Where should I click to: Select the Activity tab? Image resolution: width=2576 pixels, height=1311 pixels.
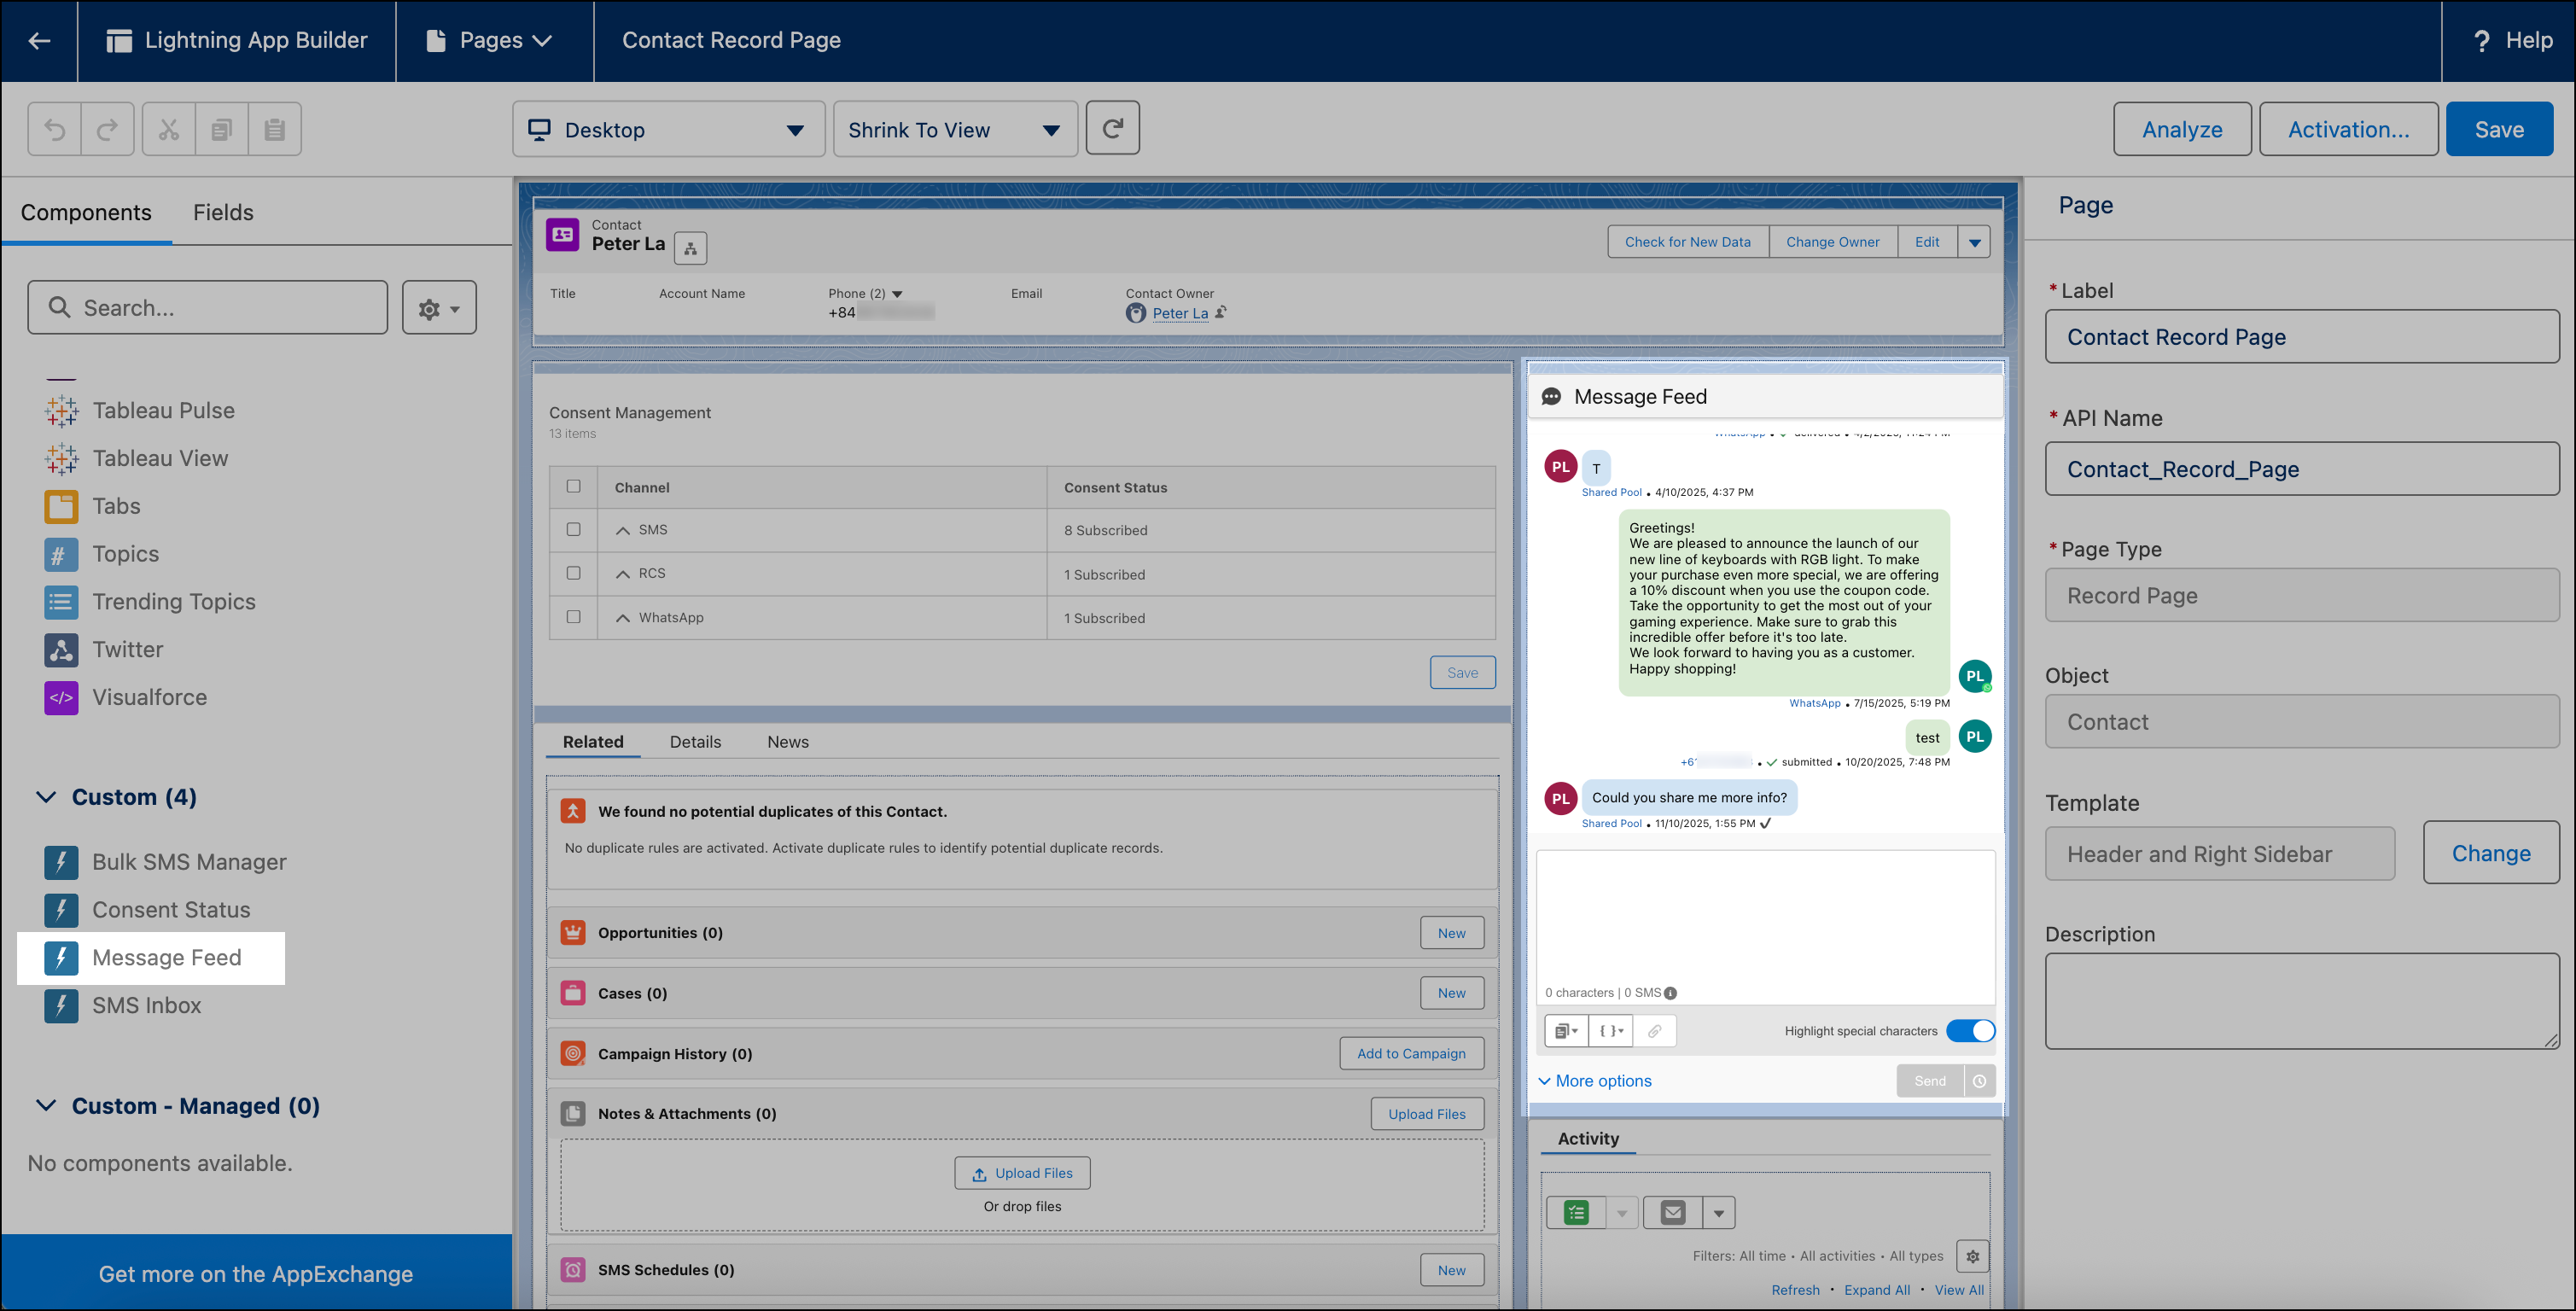1588,1138
